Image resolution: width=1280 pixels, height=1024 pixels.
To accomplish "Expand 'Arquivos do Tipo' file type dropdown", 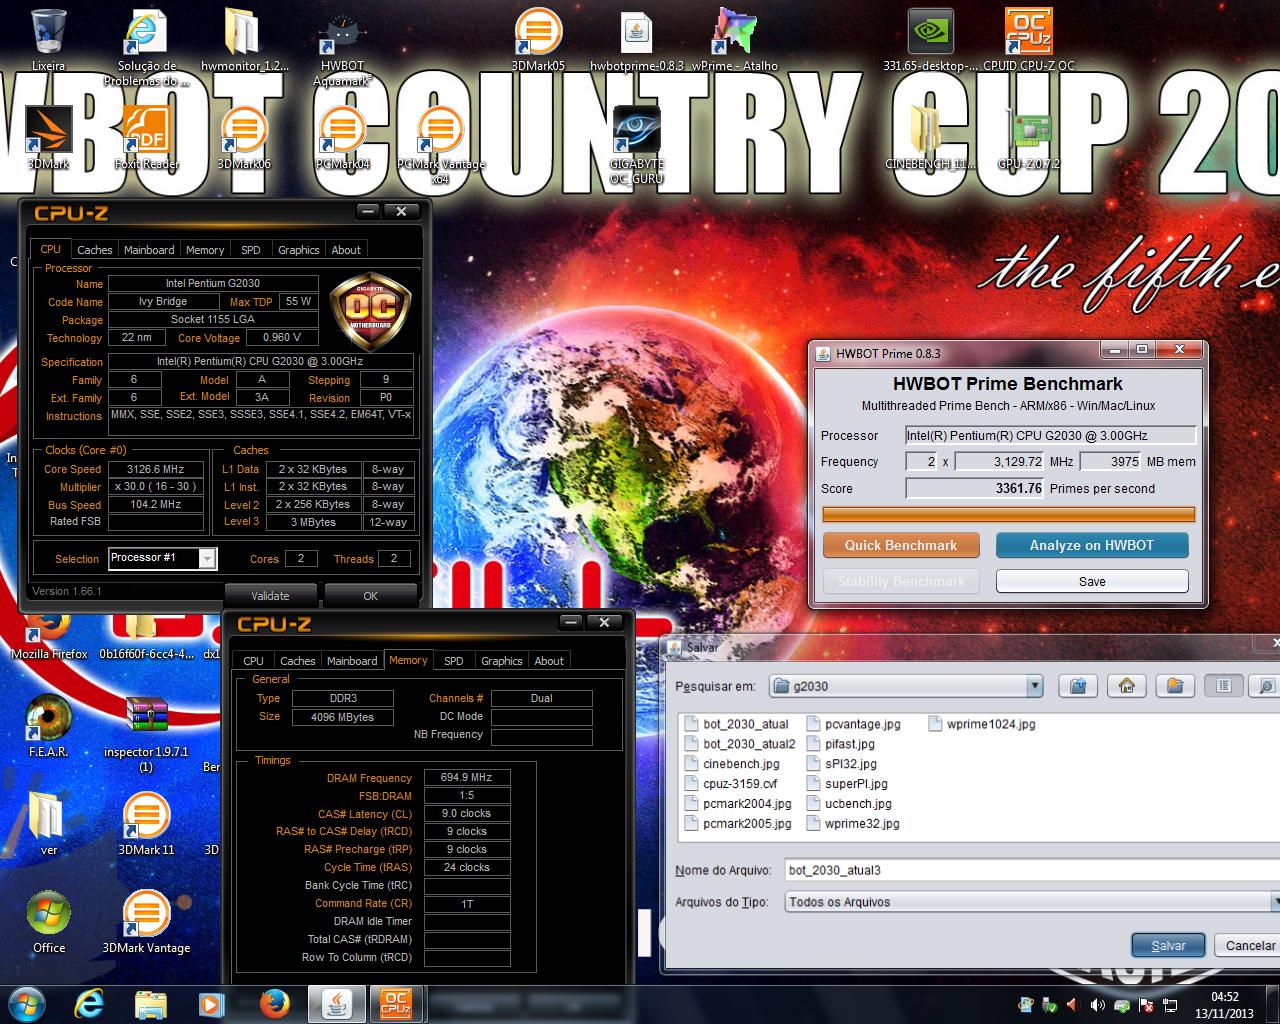I will (1275, 902).
